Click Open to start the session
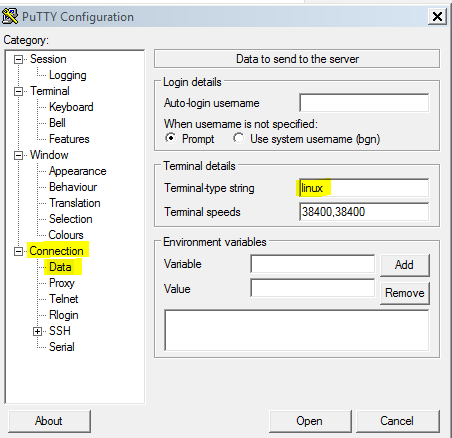 click(310, 421)
